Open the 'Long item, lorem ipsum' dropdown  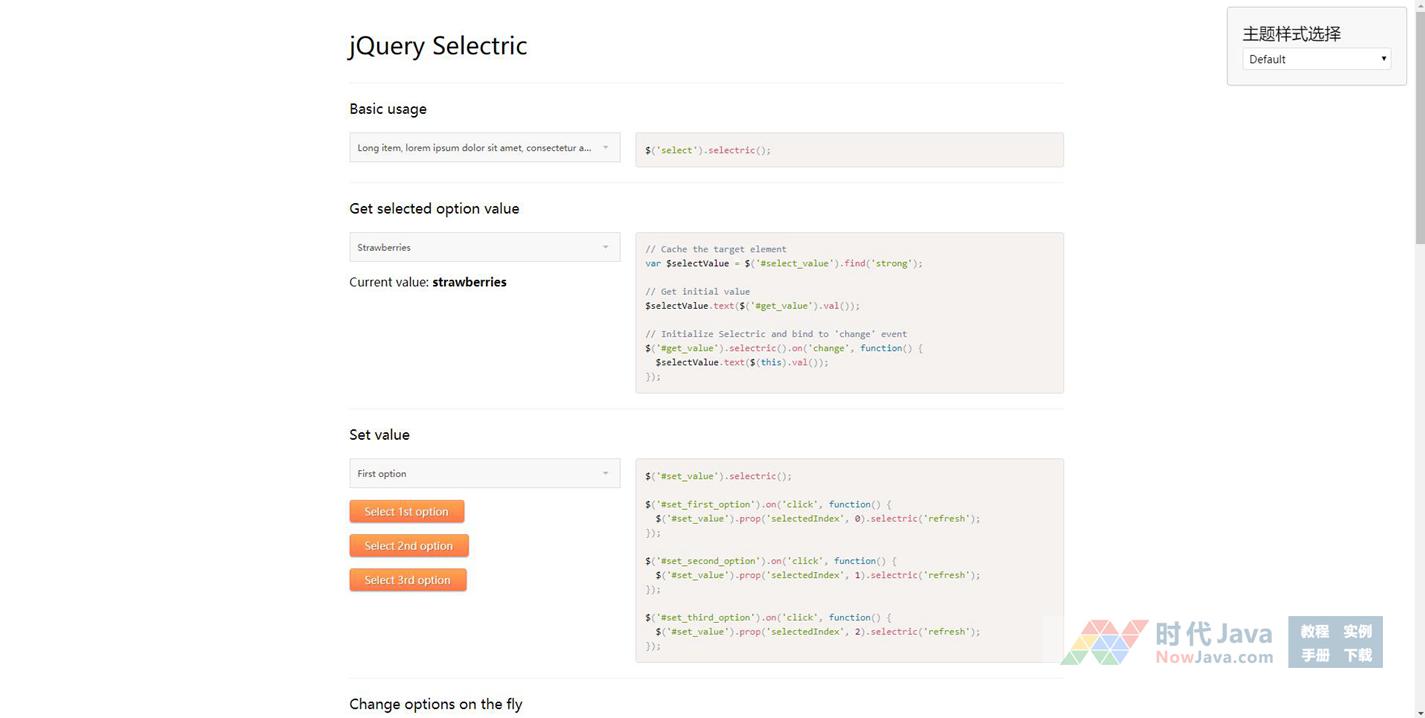coord(475,148)
